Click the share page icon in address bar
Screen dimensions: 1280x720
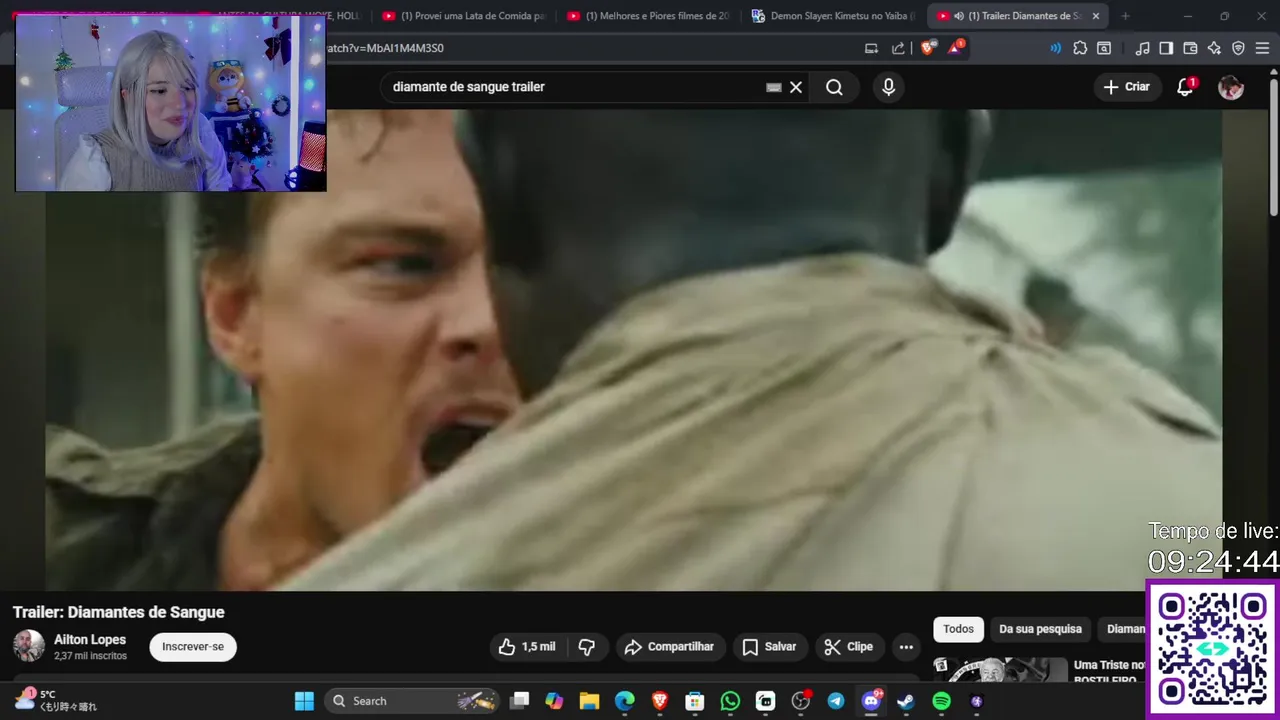point(898,48)
